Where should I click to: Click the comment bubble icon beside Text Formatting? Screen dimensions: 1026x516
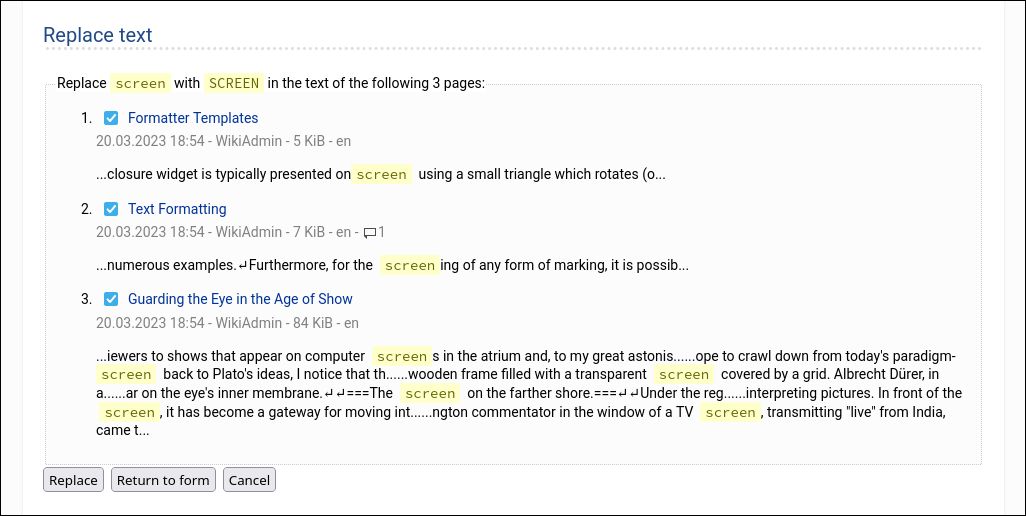tap(369, 232)
